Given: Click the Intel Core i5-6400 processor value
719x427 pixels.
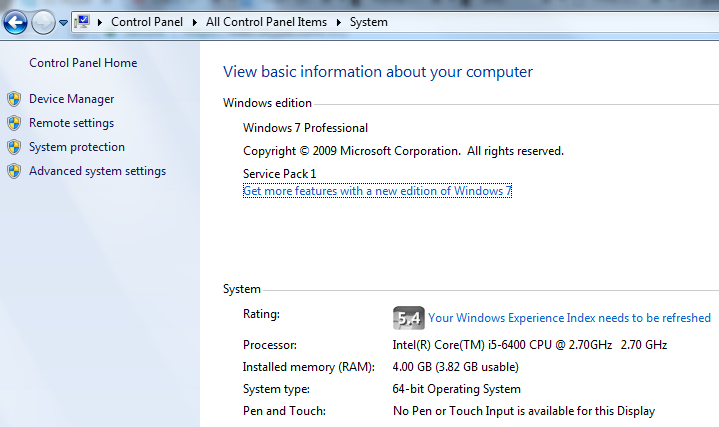Looking at the screenshot, I should (x=530, y=345).
